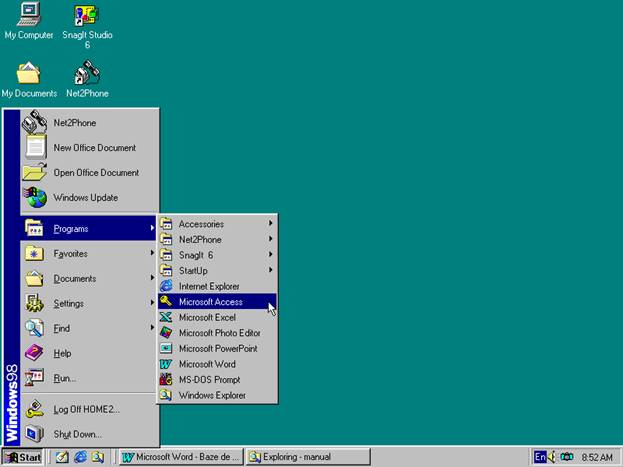Click the En language indicator in tray
The height and width of the screenshot is (467, 623).
coord(540,457)
